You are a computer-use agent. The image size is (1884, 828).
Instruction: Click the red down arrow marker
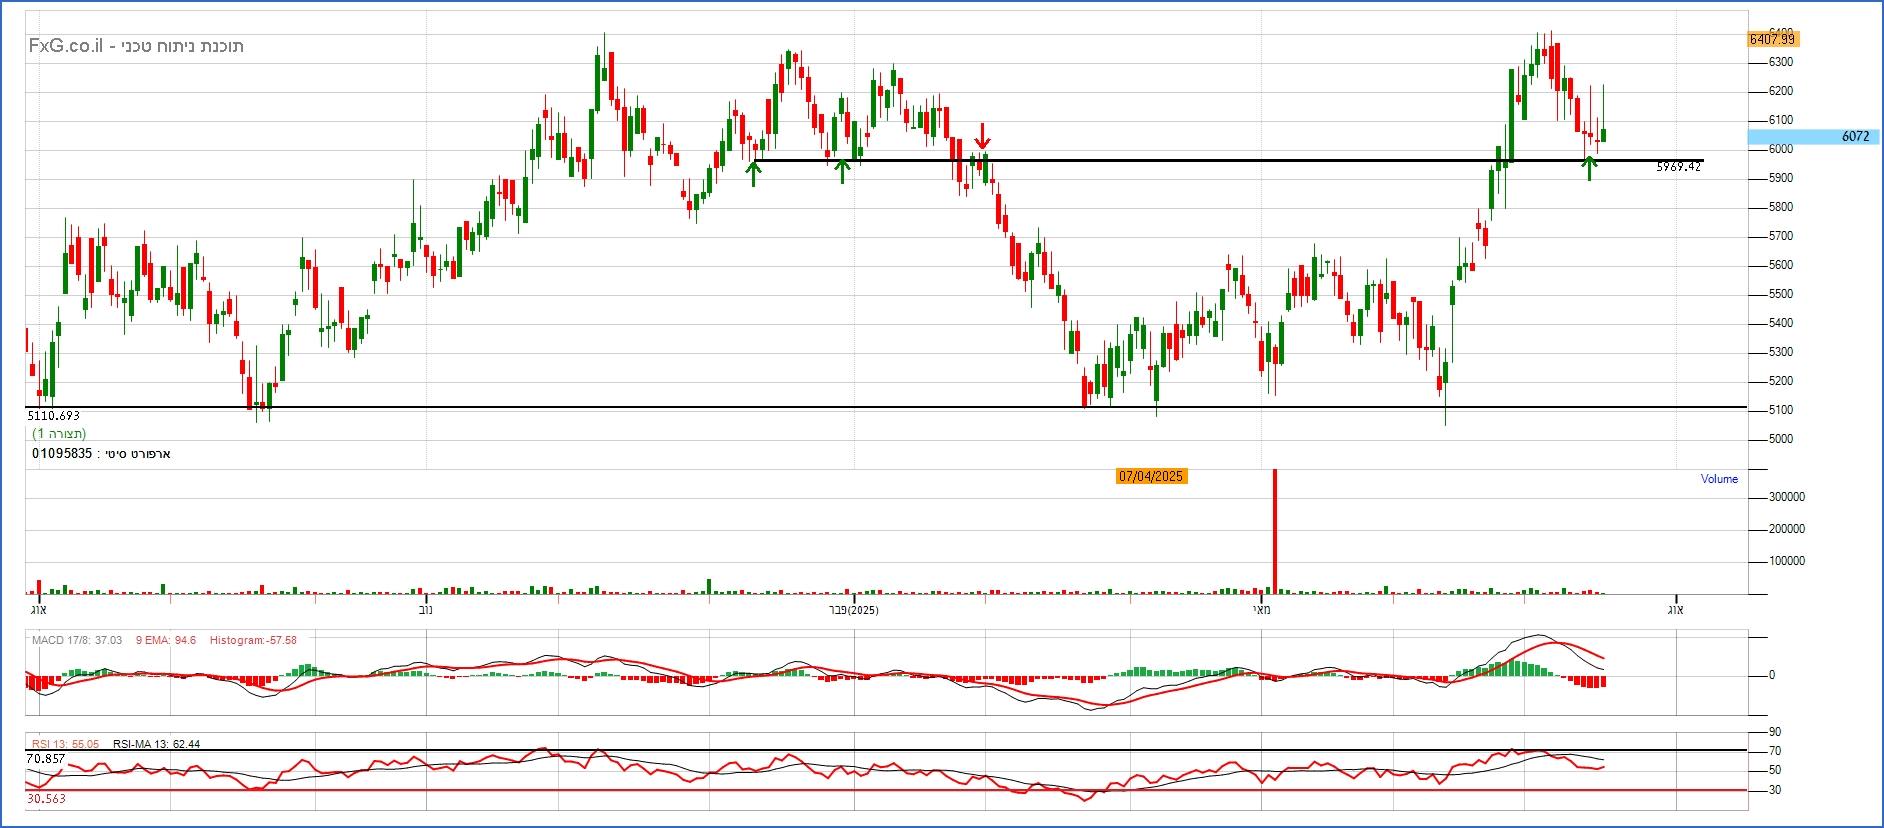(983, 136)
